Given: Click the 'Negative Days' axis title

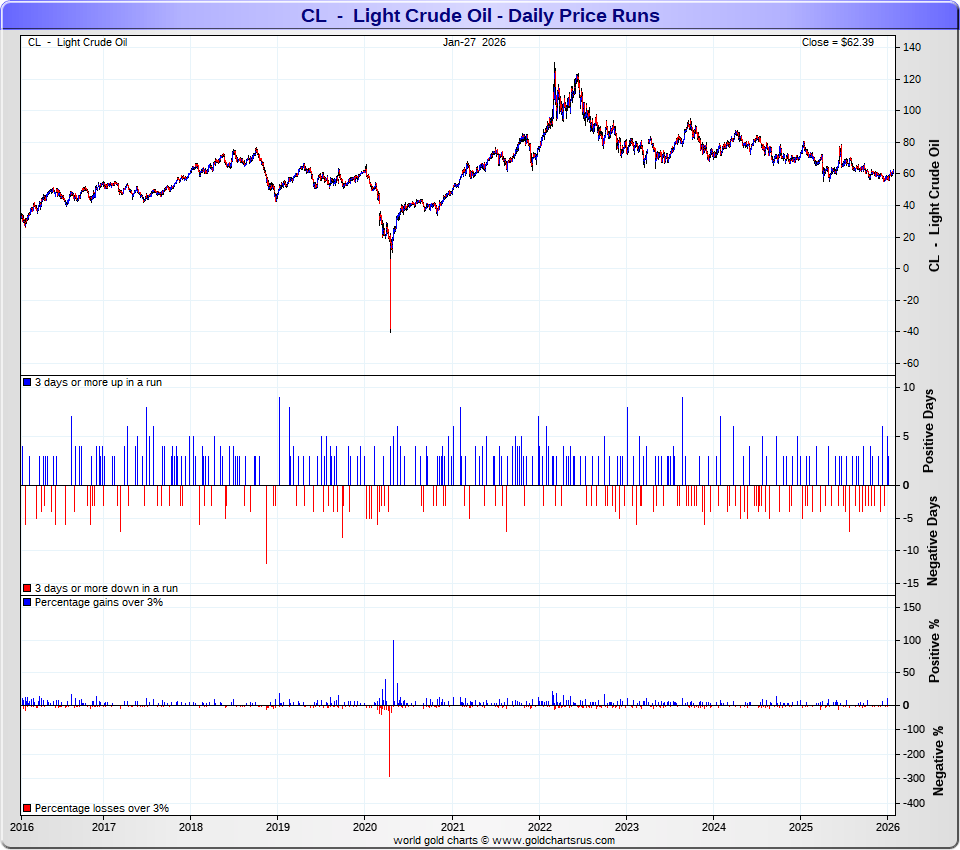Looking at the screenshot, I should (x=932, y=541).
